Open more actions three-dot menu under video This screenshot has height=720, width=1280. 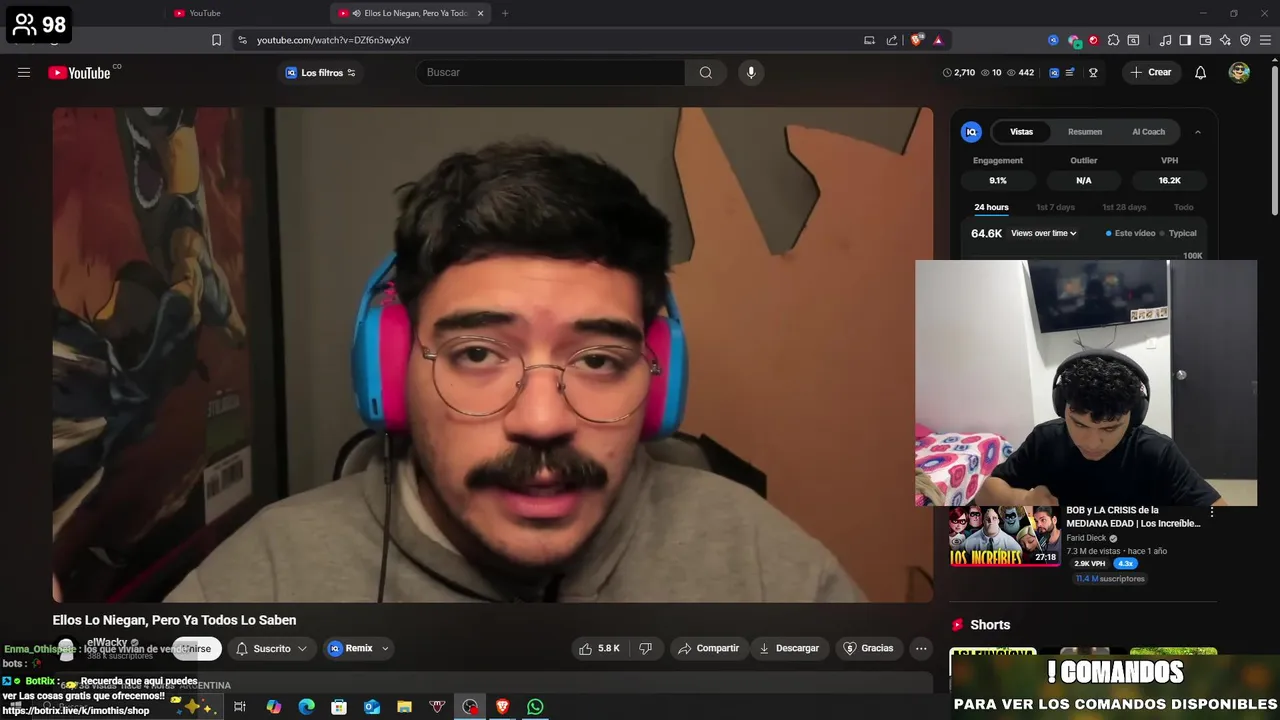pyautogui.click(x=921, y=648)
